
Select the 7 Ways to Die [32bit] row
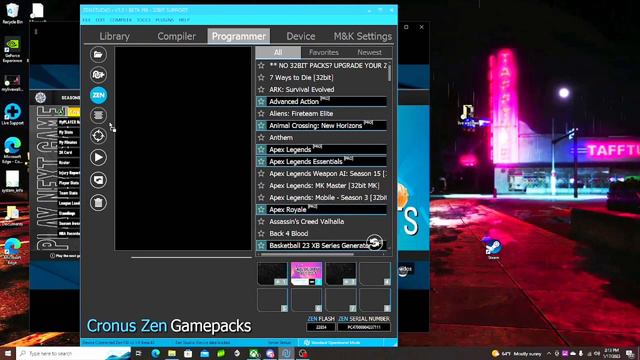pos(321,77)
